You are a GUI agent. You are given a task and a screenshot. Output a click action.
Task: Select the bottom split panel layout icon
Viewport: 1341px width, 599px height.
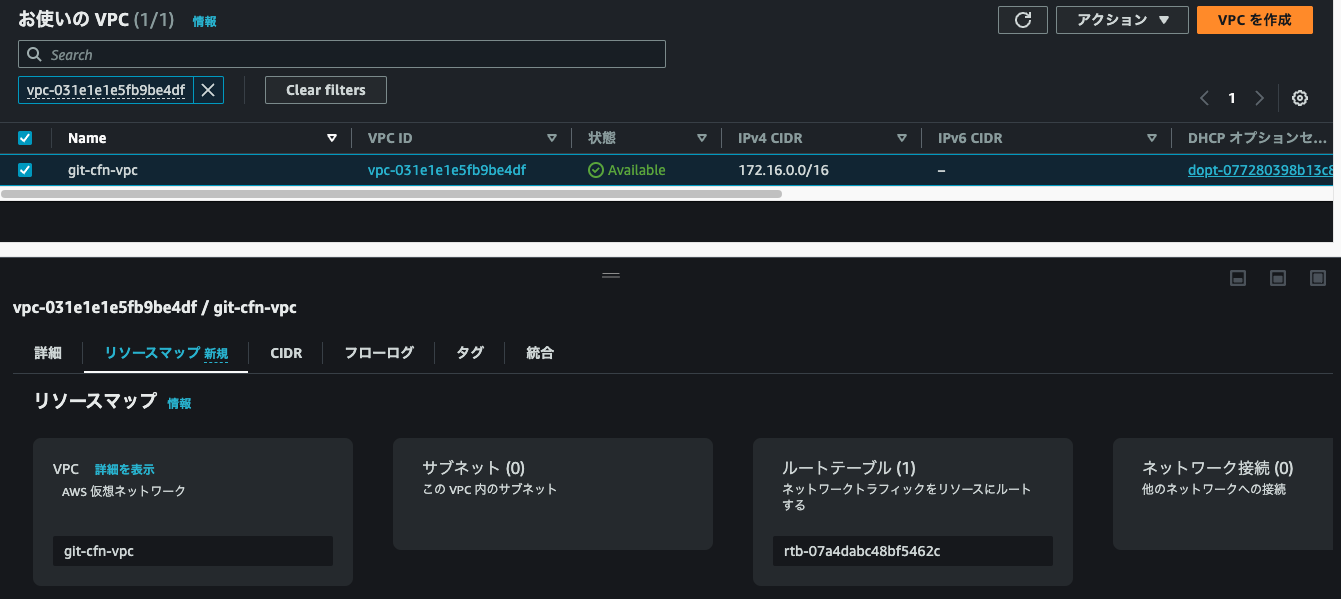(x=1238, y=278)
